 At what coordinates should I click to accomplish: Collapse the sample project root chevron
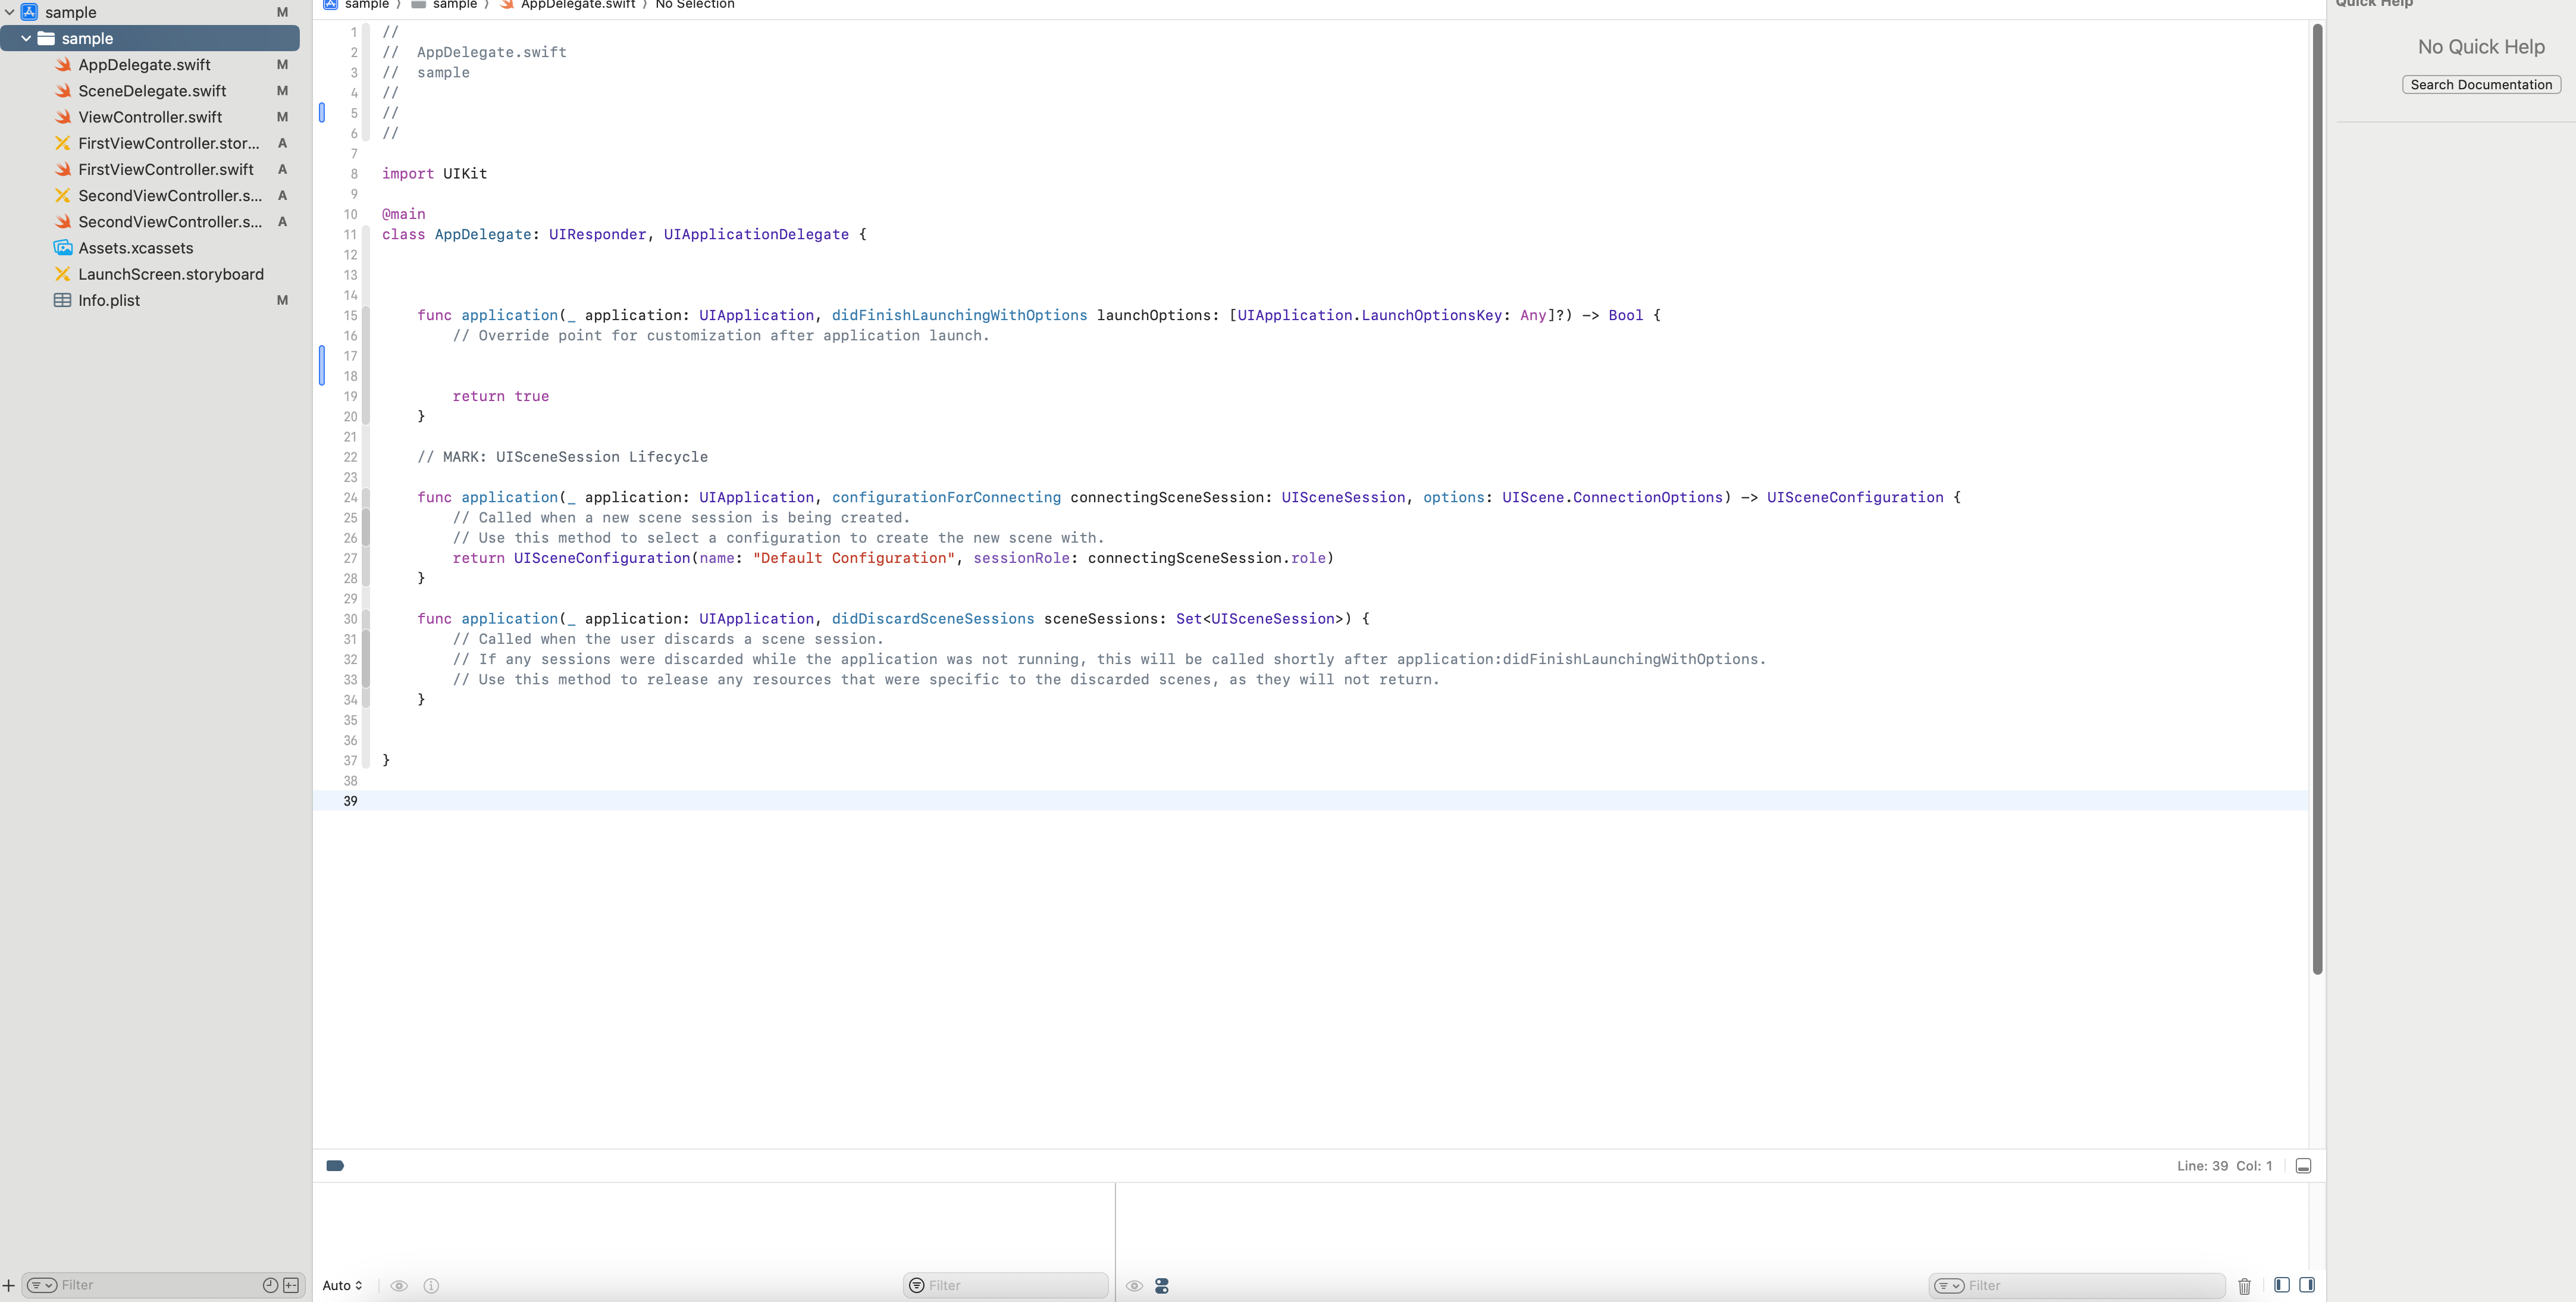10,12
